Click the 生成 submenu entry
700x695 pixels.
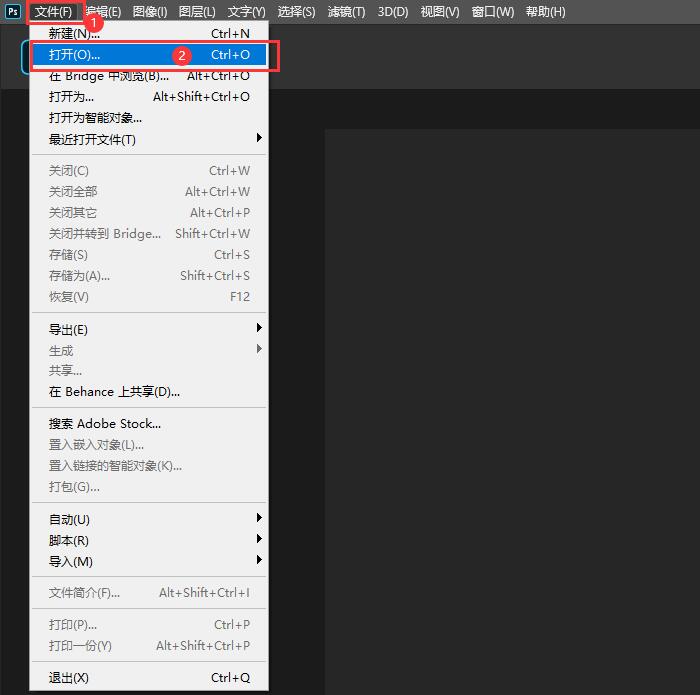pos(149,350)
